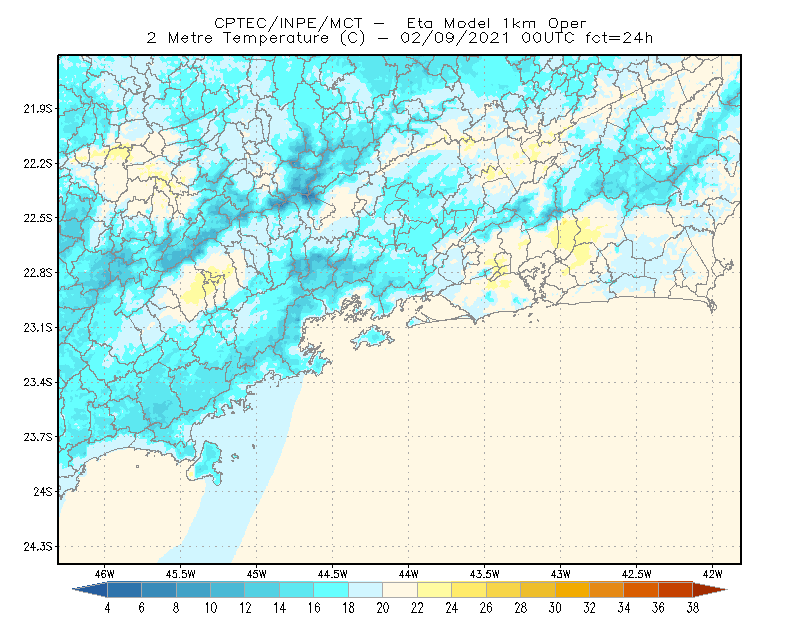Pick the cream colorbar segment between 20 and 22
Screen dimensions: 800x618
[x=400, y=590]
